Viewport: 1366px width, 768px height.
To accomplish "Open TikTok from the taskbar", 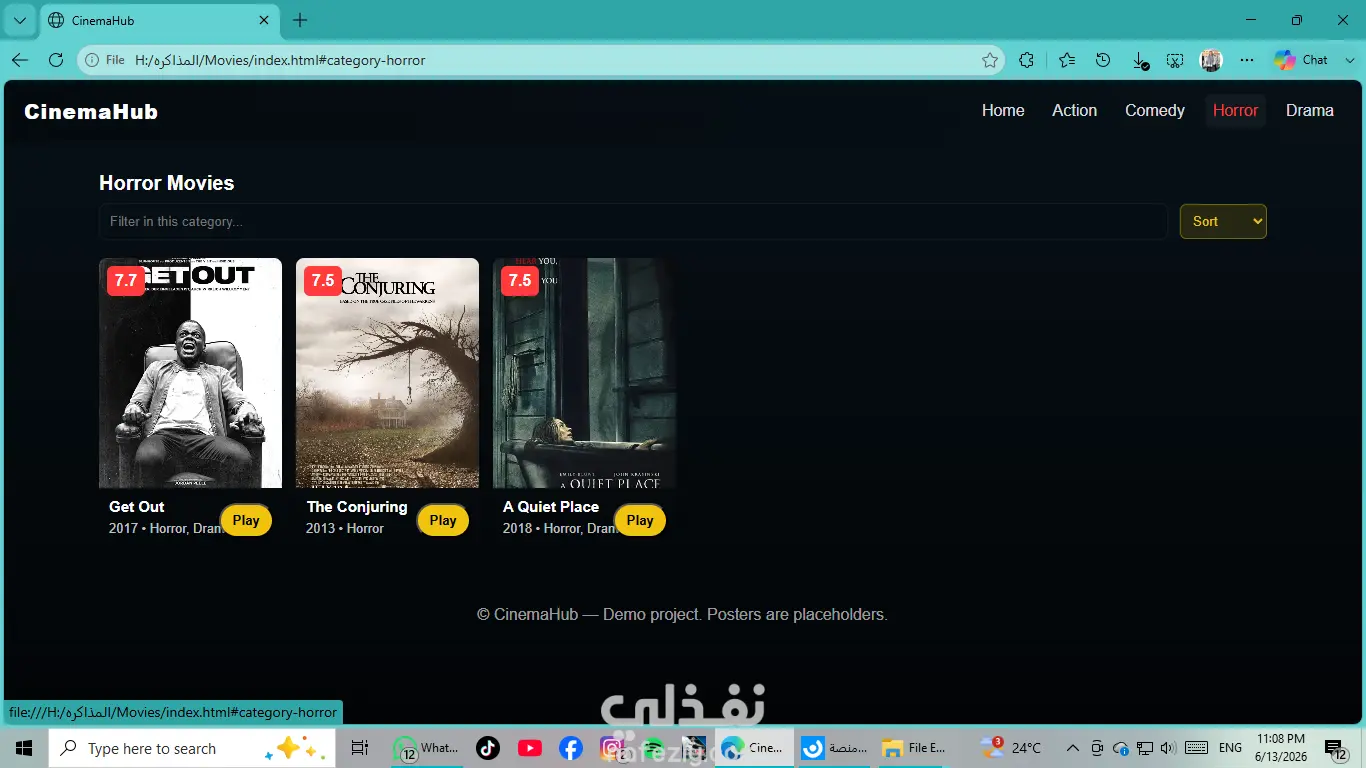I will pos(488,748).
